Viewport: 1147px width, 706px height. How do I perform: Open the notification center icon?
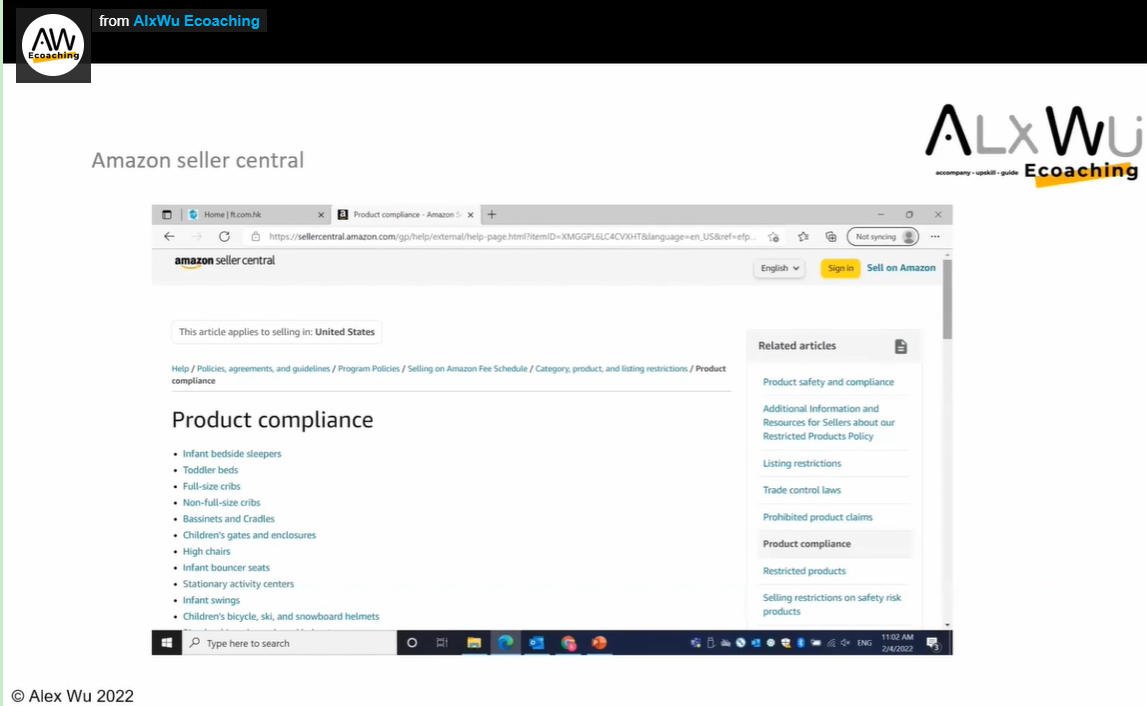click(x=933, y=643)
